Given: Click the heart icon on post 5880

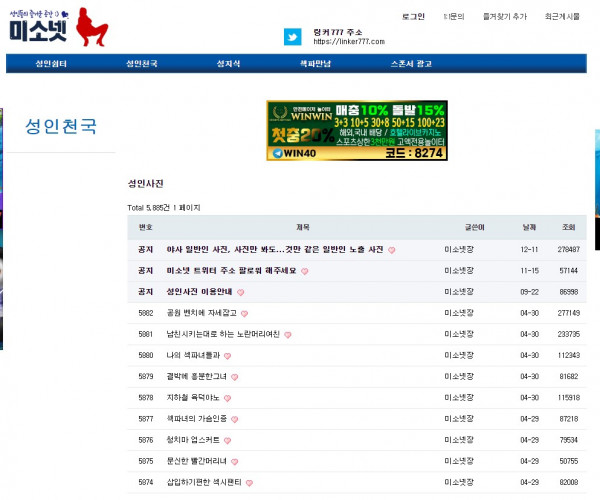Looking at the screenshot, I should tap(228, 355).
